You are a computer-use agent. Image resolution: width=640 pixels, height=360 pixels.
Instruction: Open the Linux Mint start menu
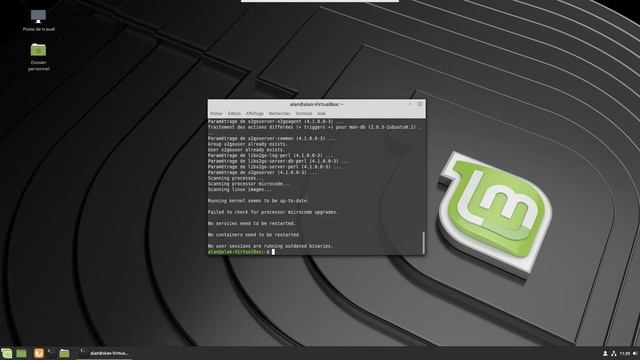coord(7,353)
